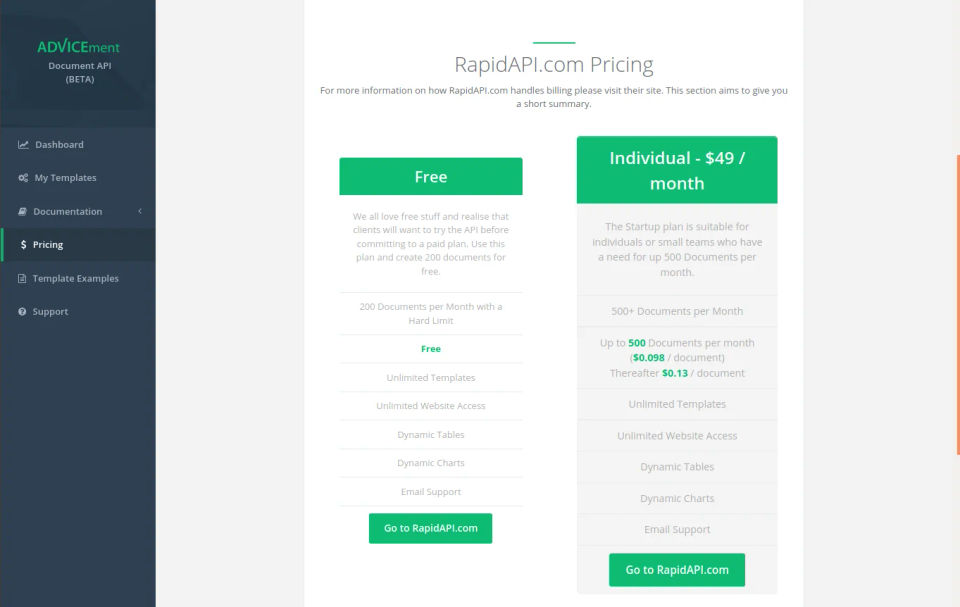
Task: Click the Individual - $49 / month header
Action: pos(677,170)
